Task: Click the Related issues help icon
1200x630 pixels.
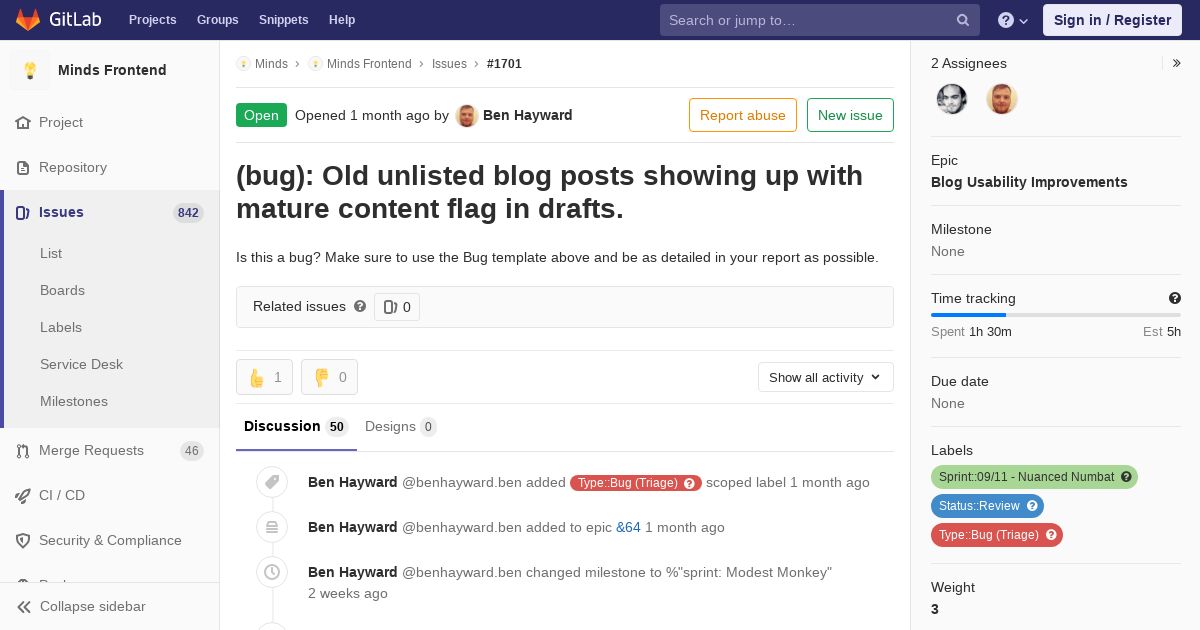Action: pyautogui.click(x=360, y=306)
